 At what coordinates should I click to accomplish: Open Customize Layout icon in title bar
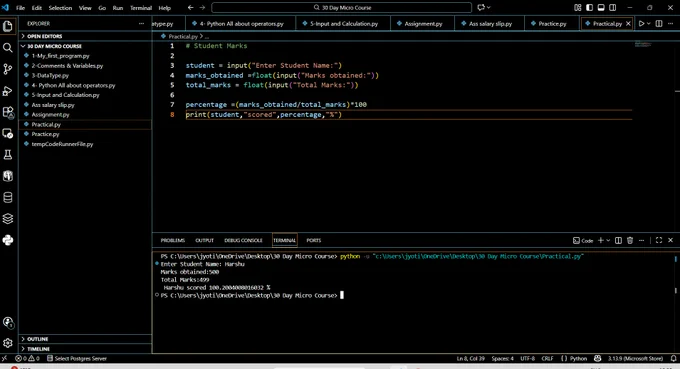[578, 7]
